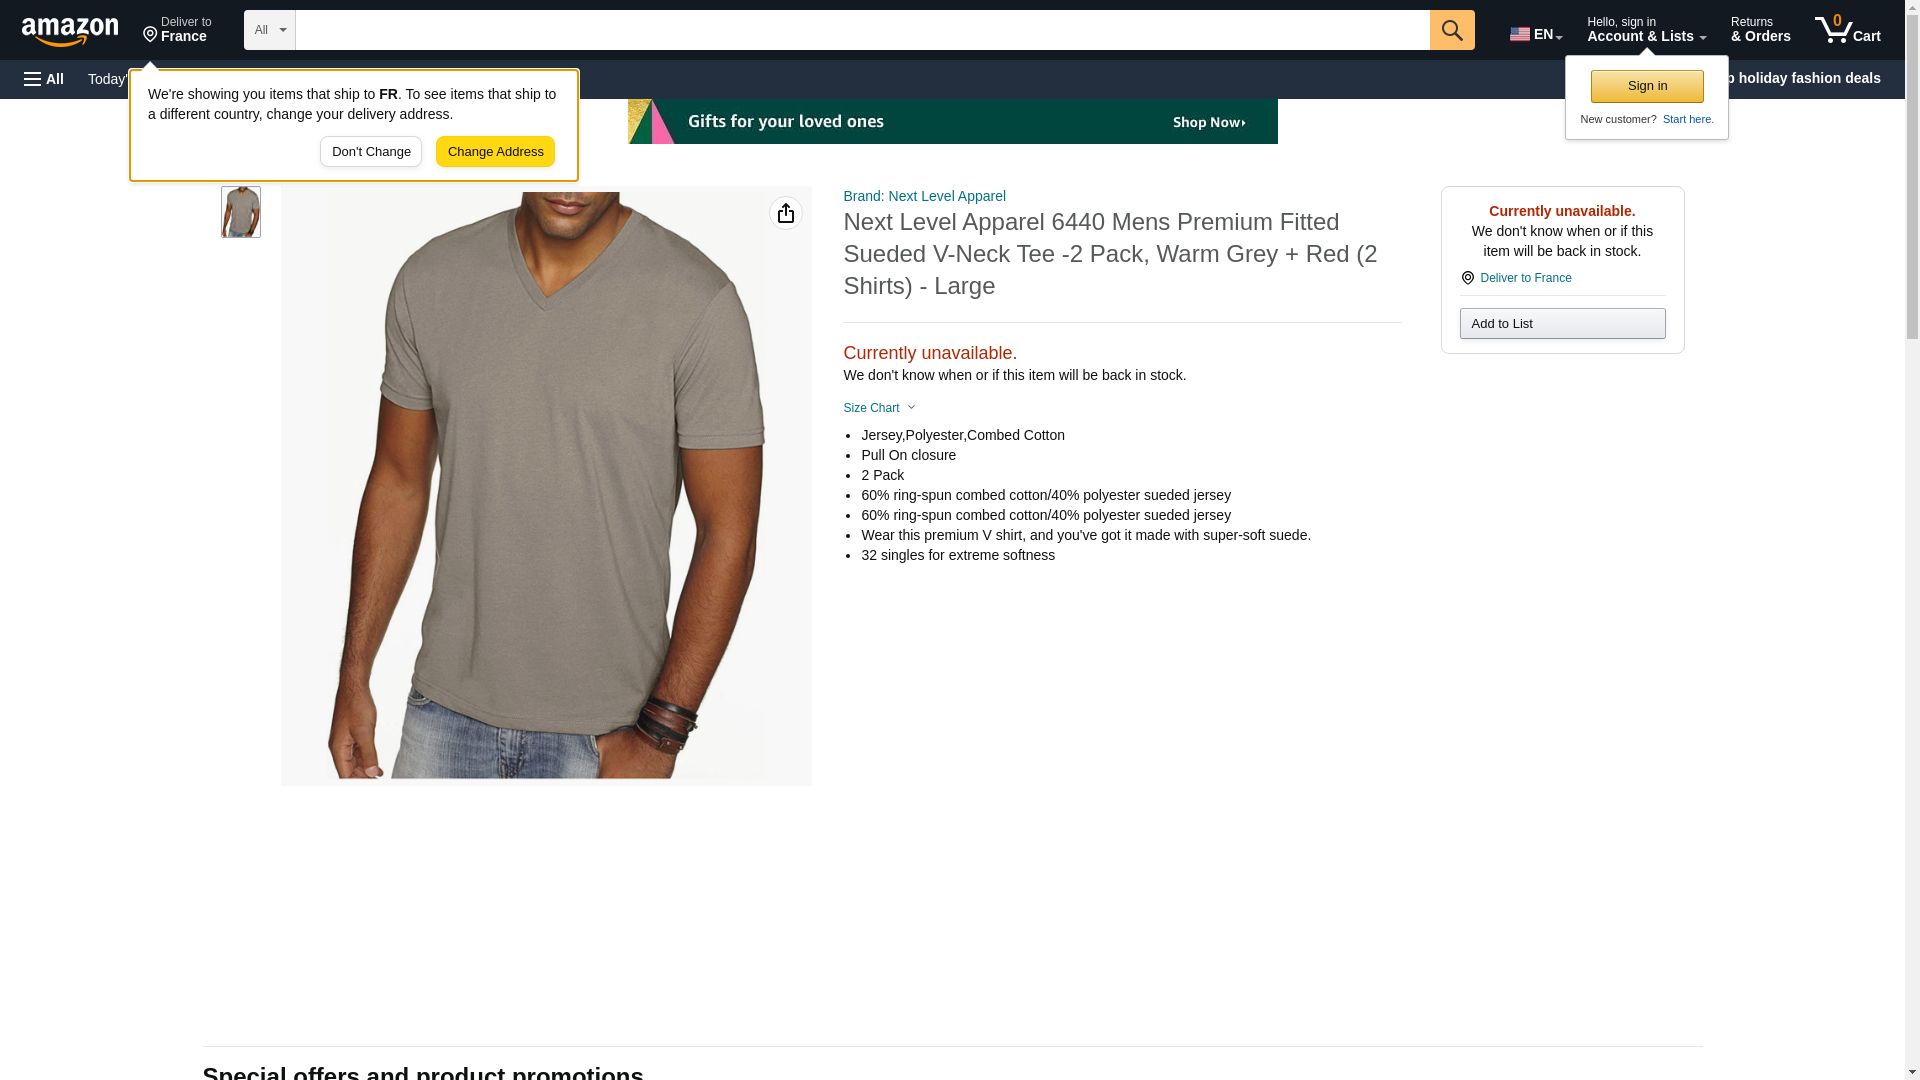The image size is (1920, 1080).
Task: Select Don't Change button
Action: pos(371,152)
